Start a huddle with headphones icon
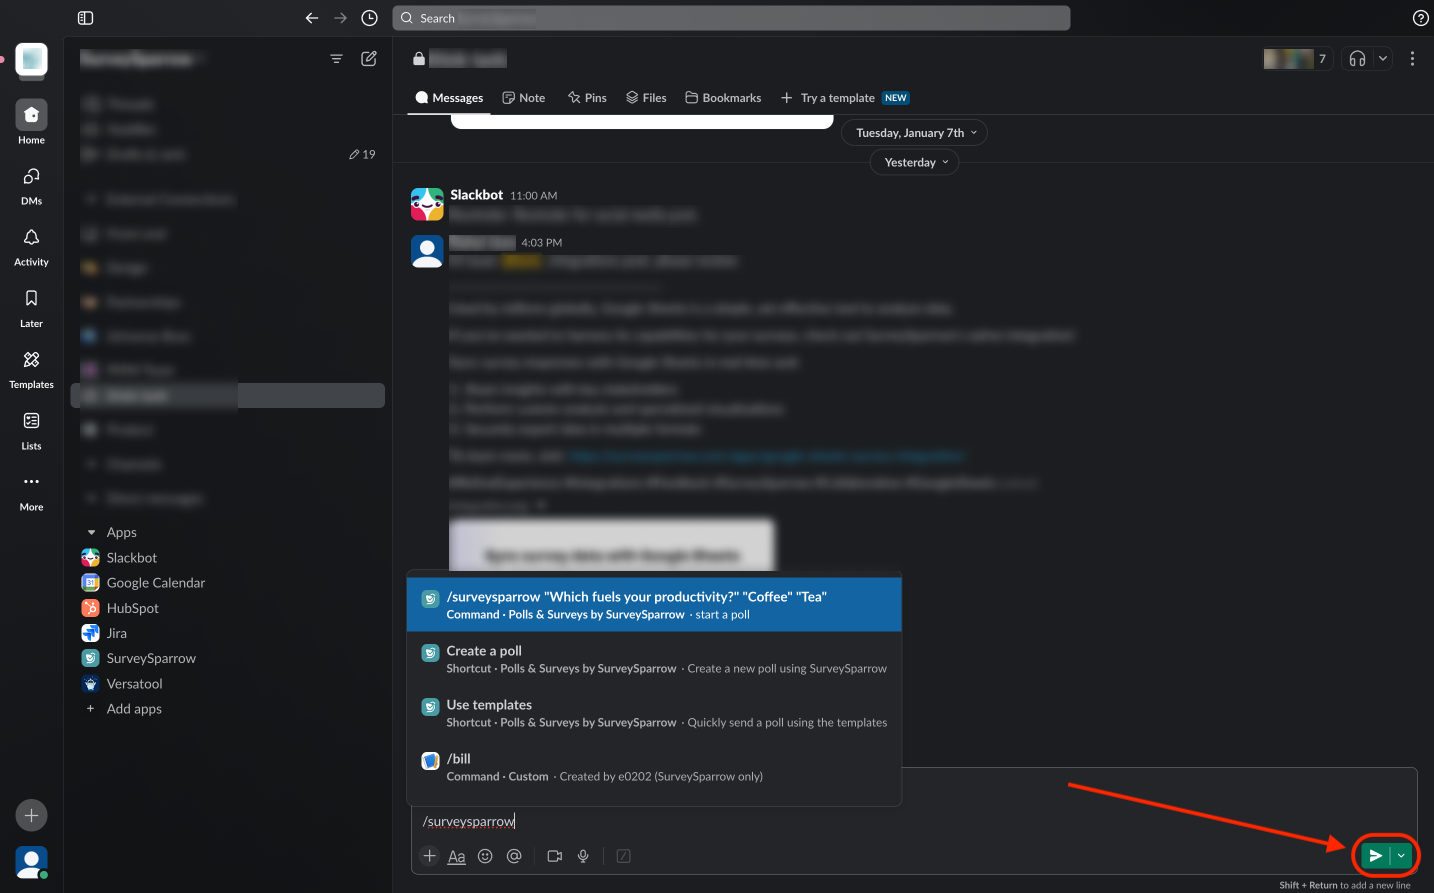 1357,59
